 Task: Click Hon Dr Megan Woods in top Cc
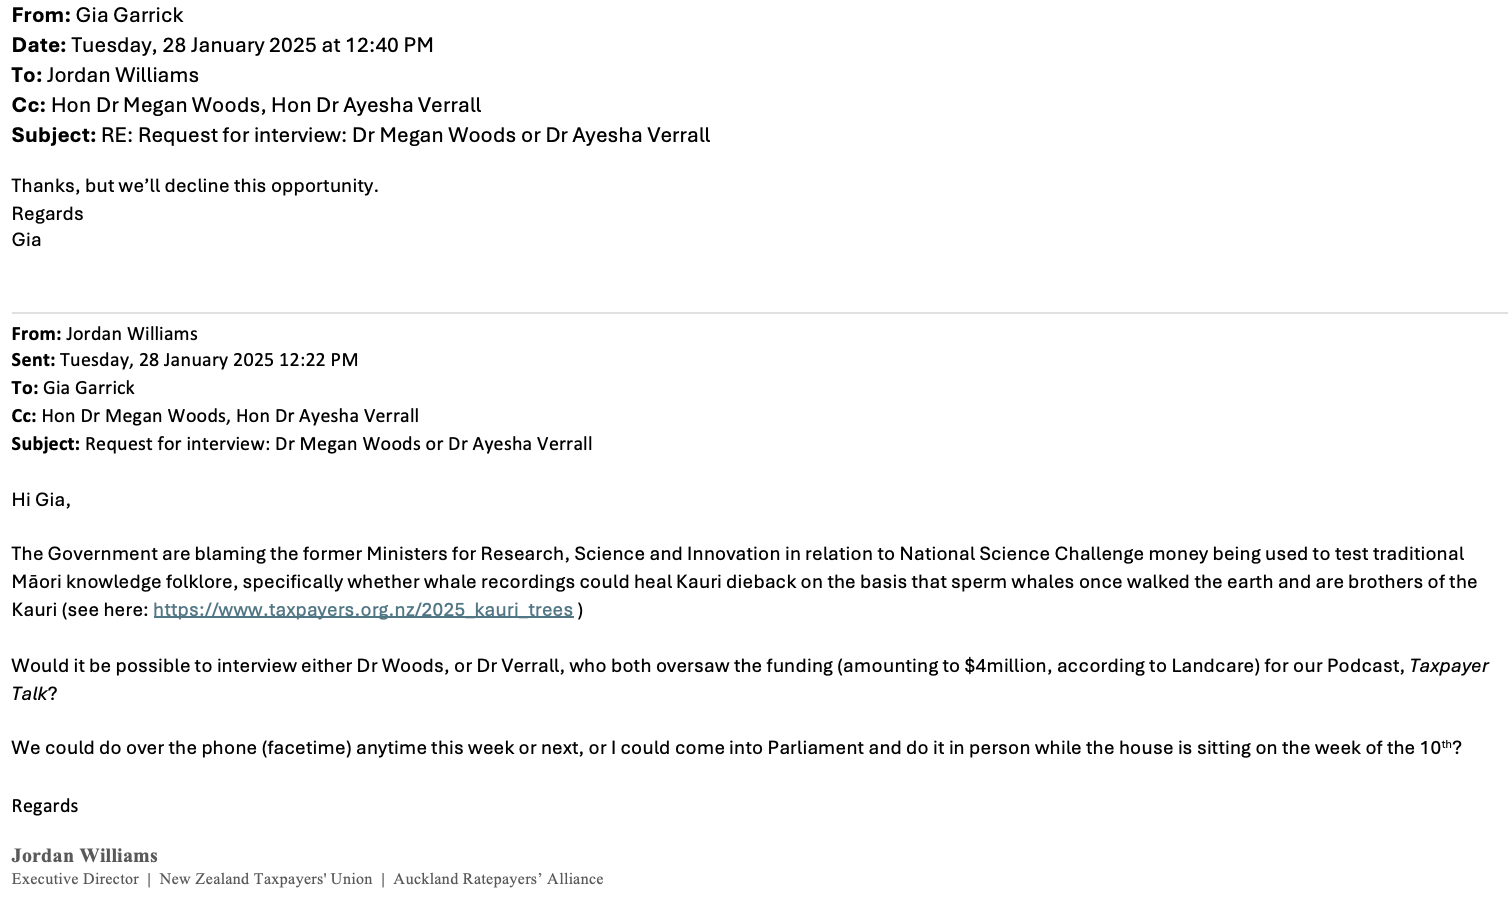[x=157, y=105]
